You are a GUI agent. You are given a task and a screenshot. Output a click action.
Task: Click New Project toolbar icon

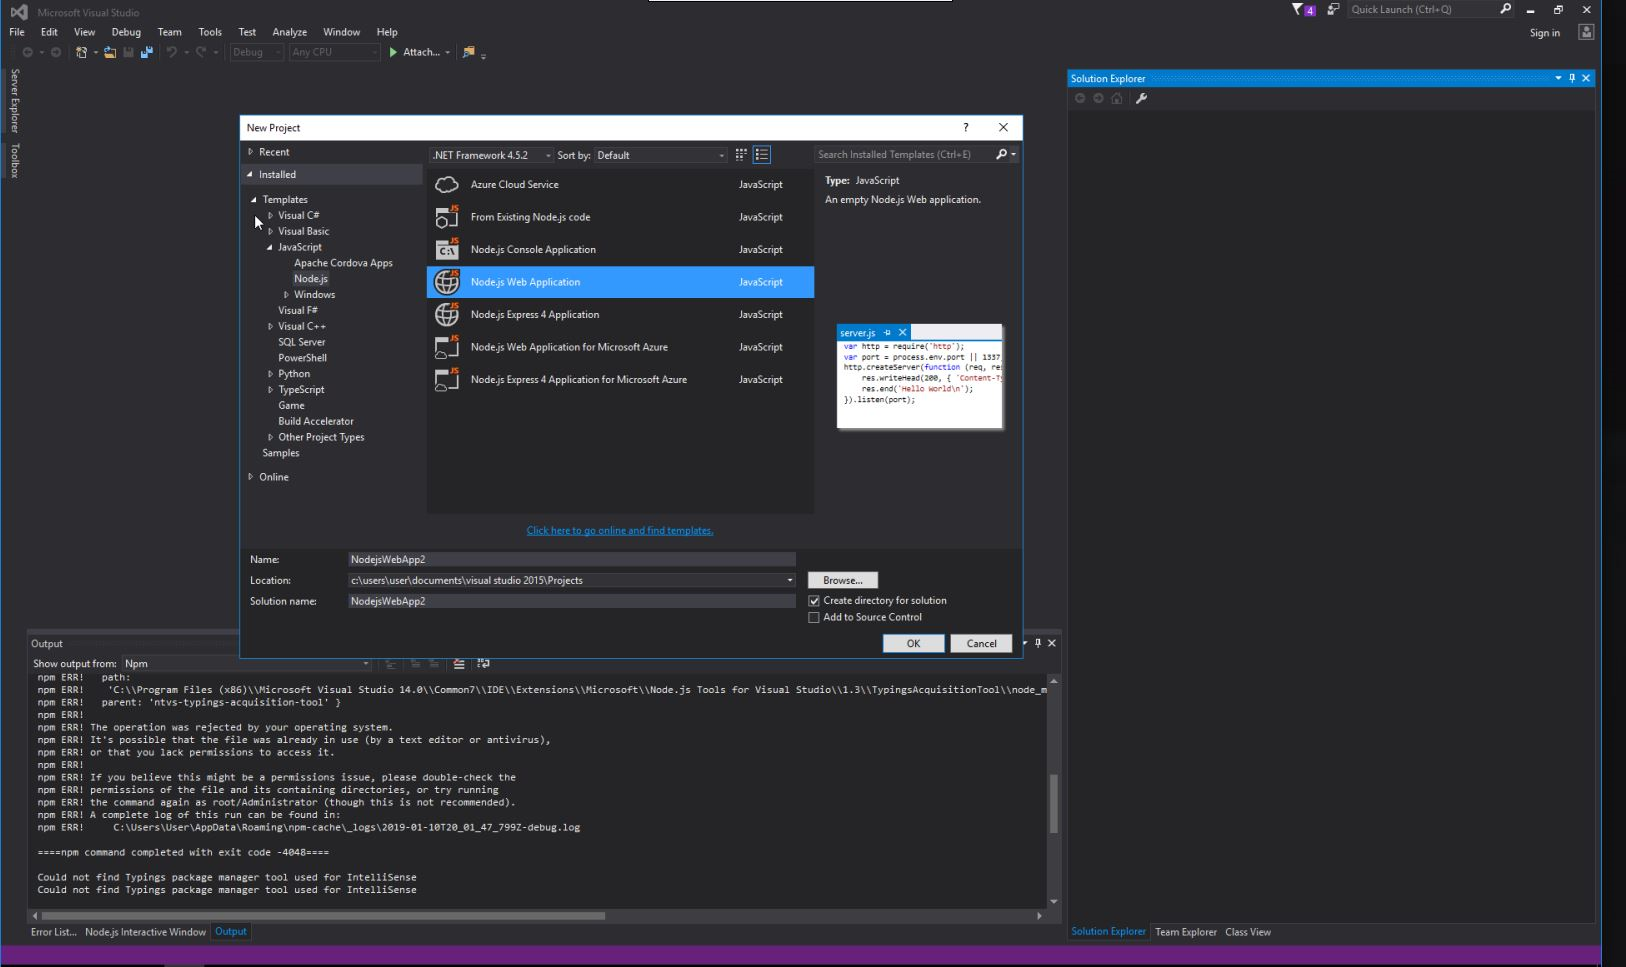(x=81, y=52)
